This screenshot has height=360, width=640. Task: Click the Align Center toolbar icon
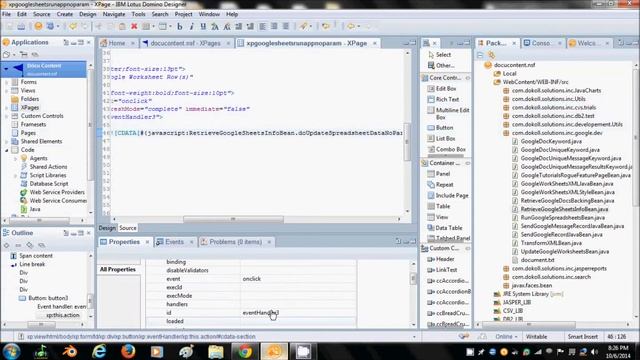tap(274, 27)
